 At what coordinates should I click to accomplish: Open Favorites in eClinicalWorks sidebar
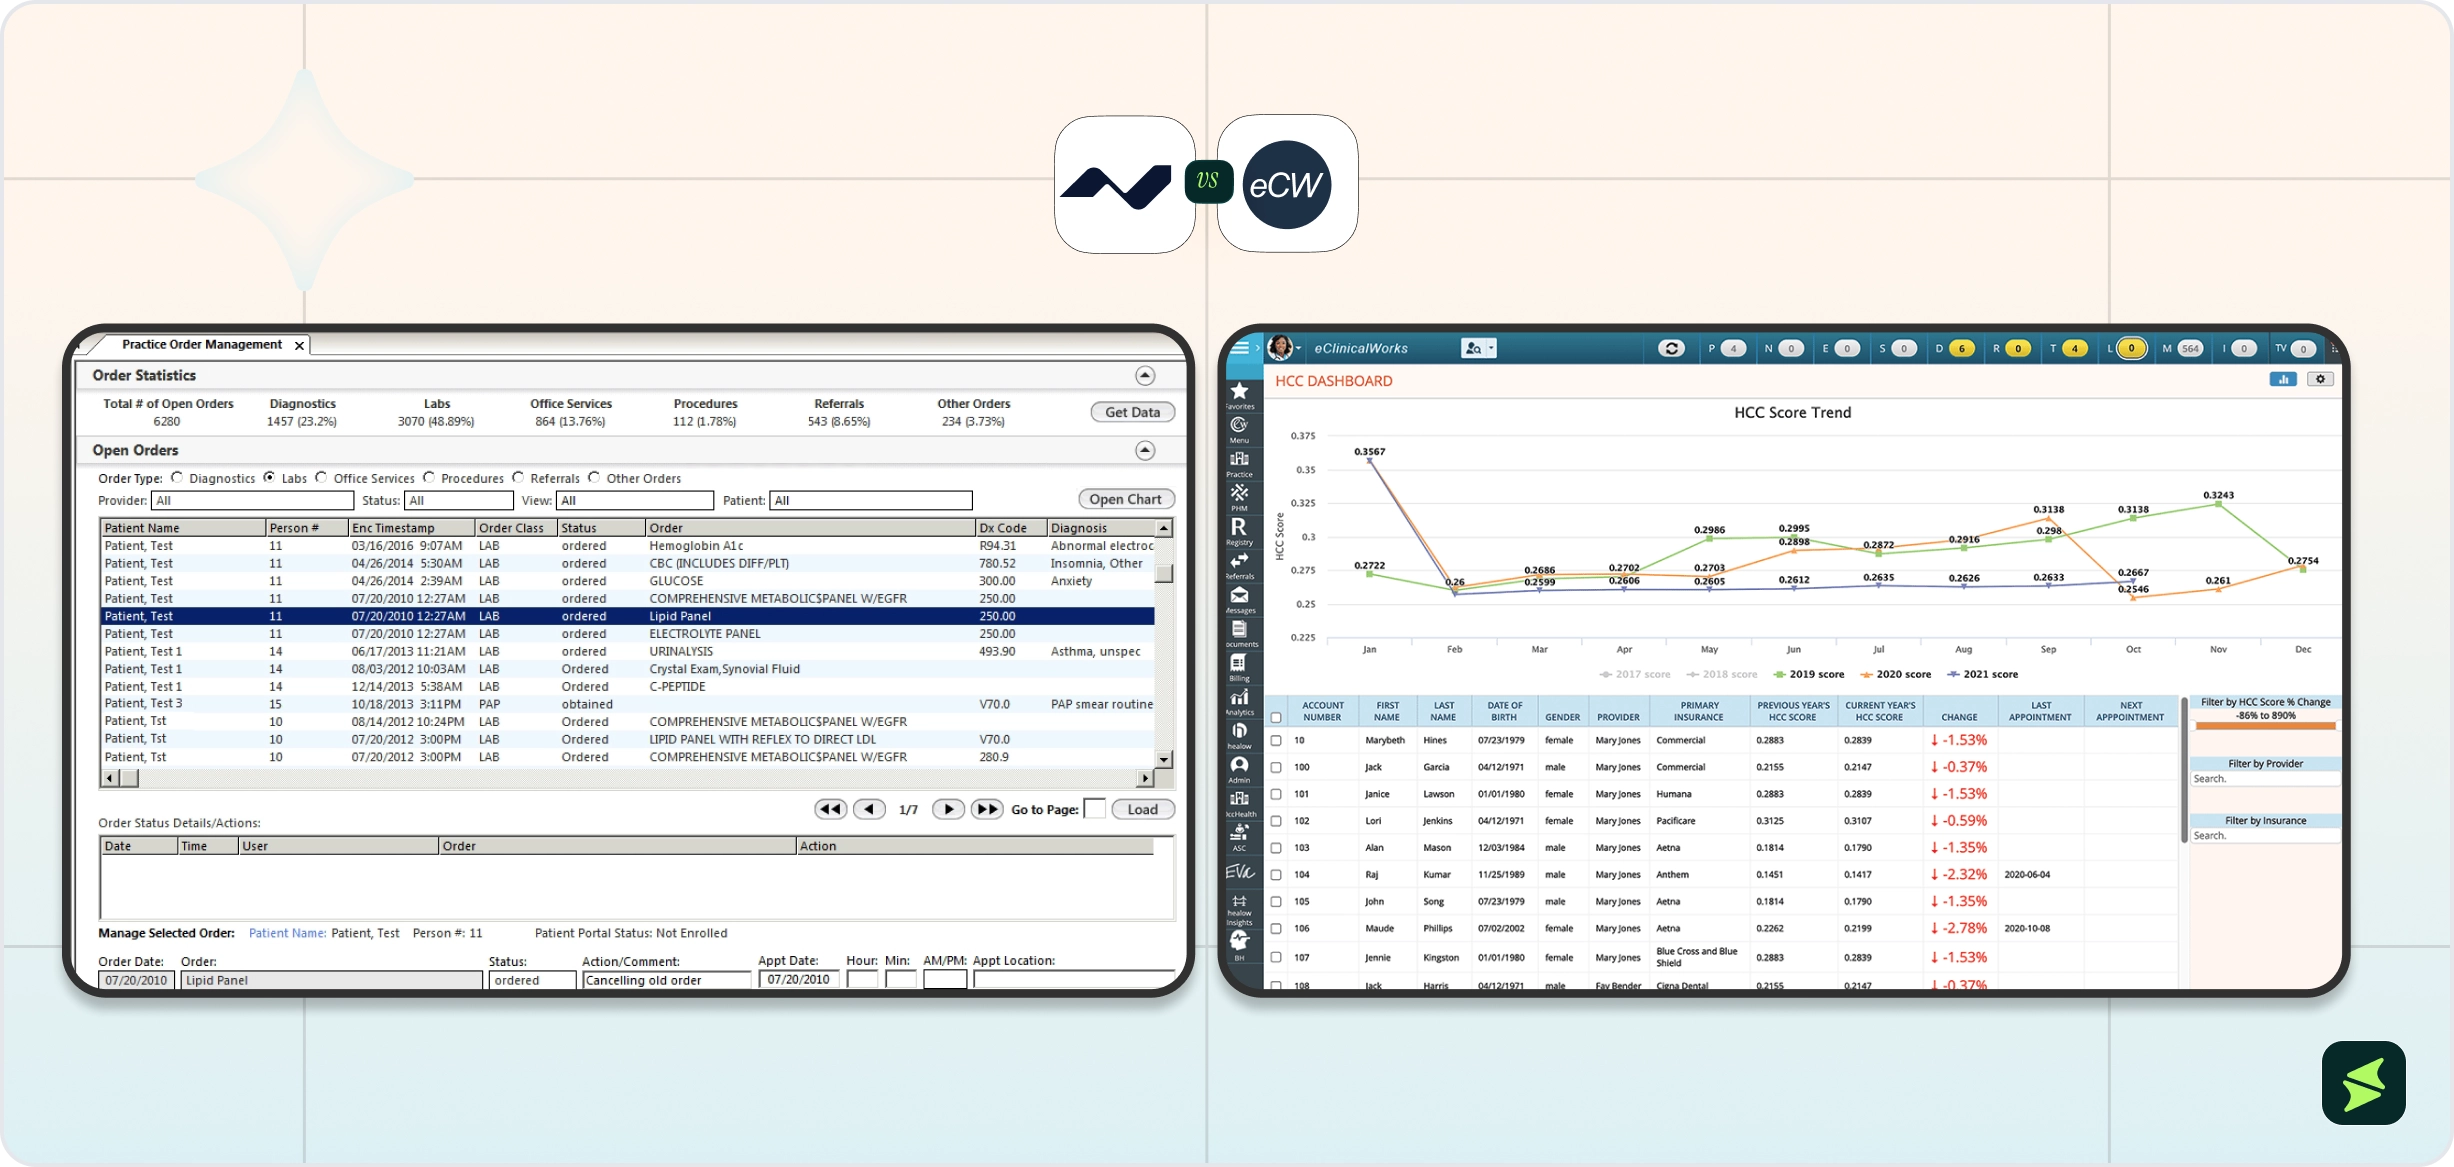1240,395
